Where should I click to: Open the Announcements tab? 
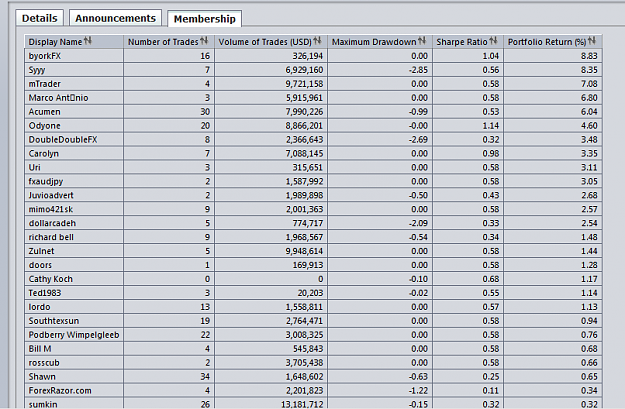[x=115, y=18]
